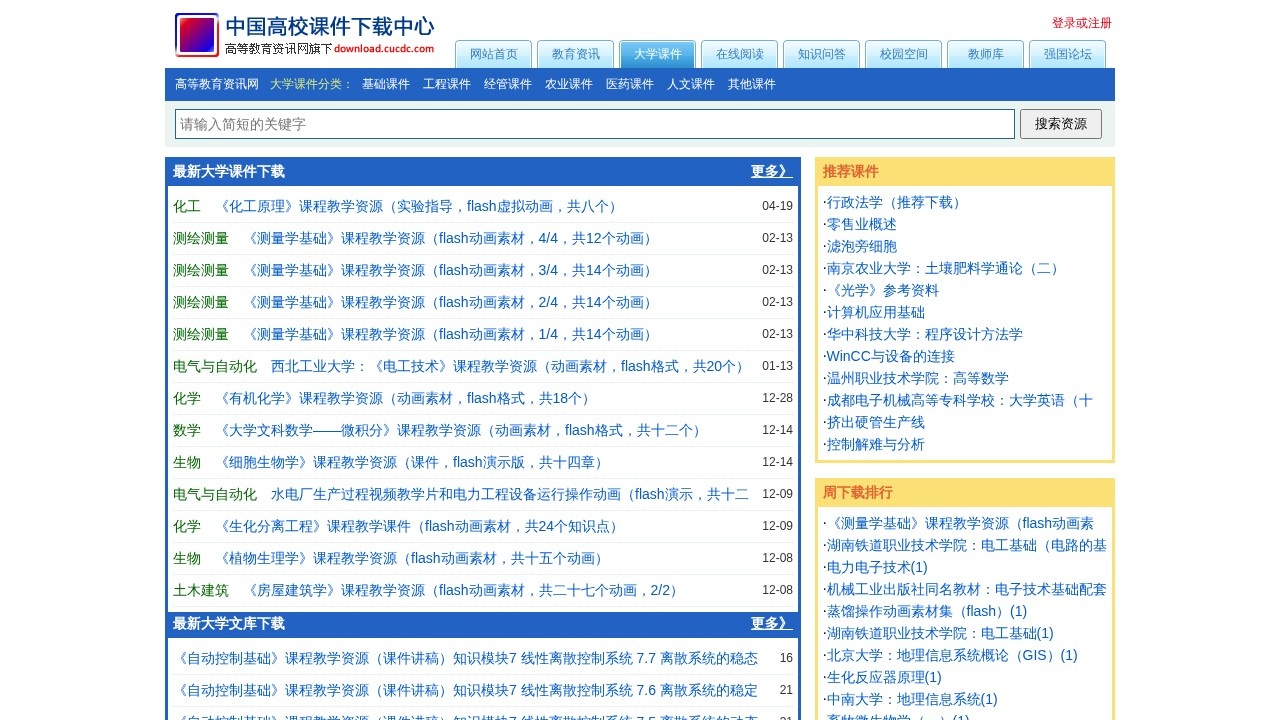Click the 化工 category label
Screen dimensions: 1280x720
pos(187,206)
